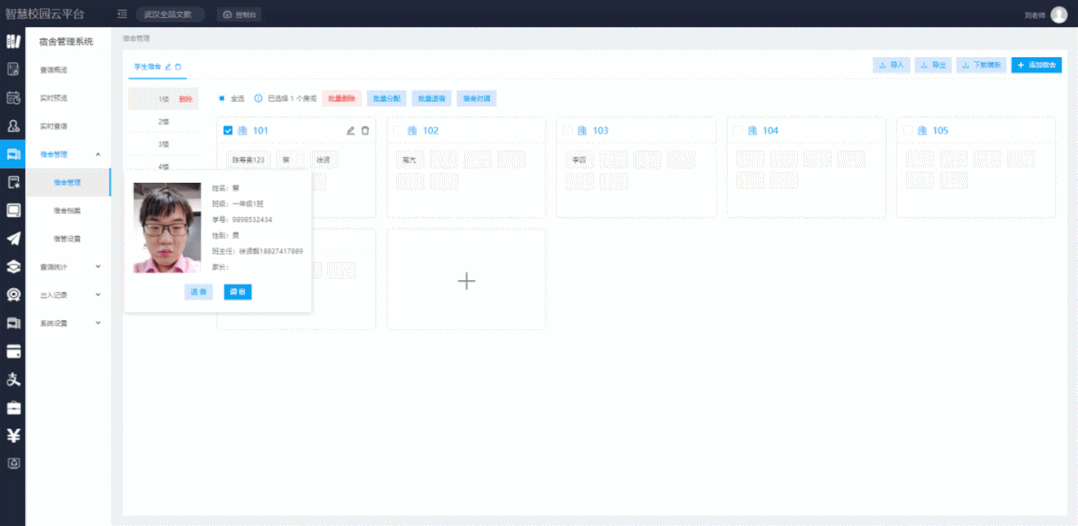Click the building icon of room 102

point(412,131)
